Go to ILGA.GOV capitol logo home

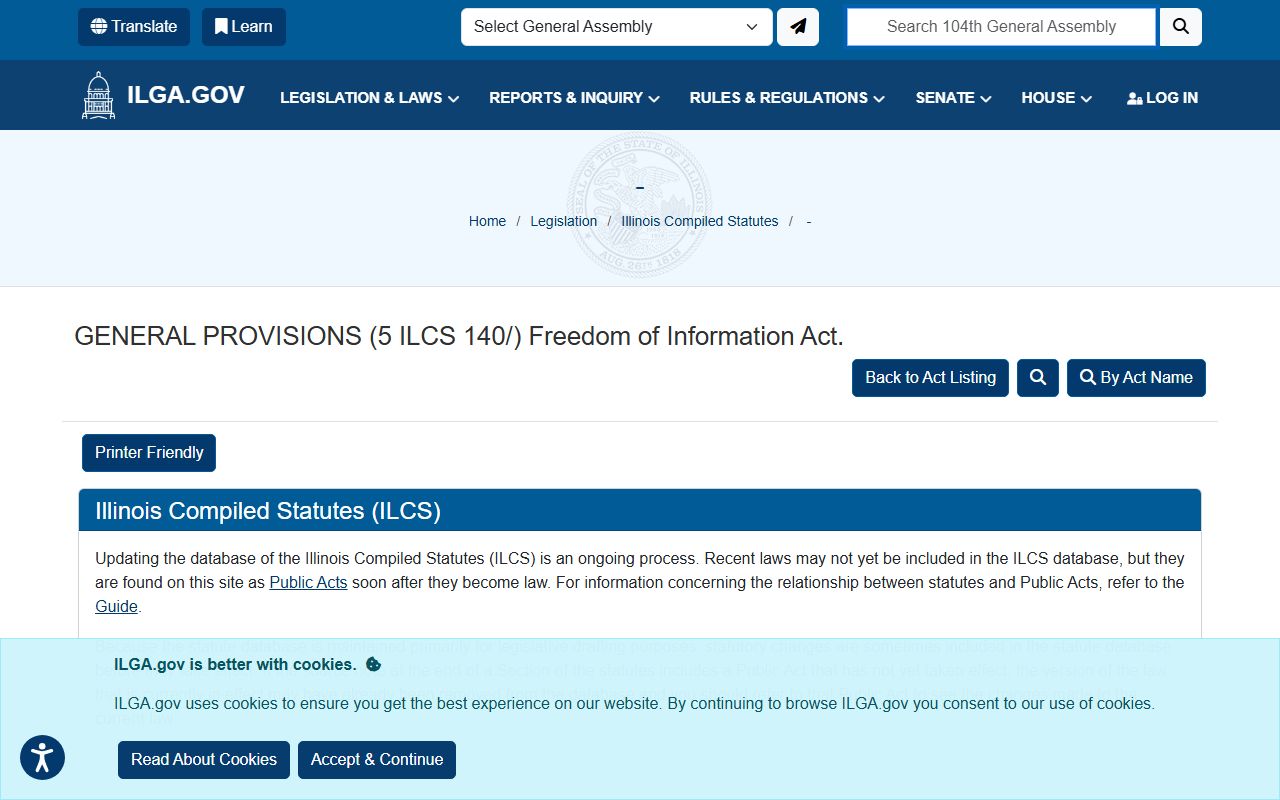point(163,95)
